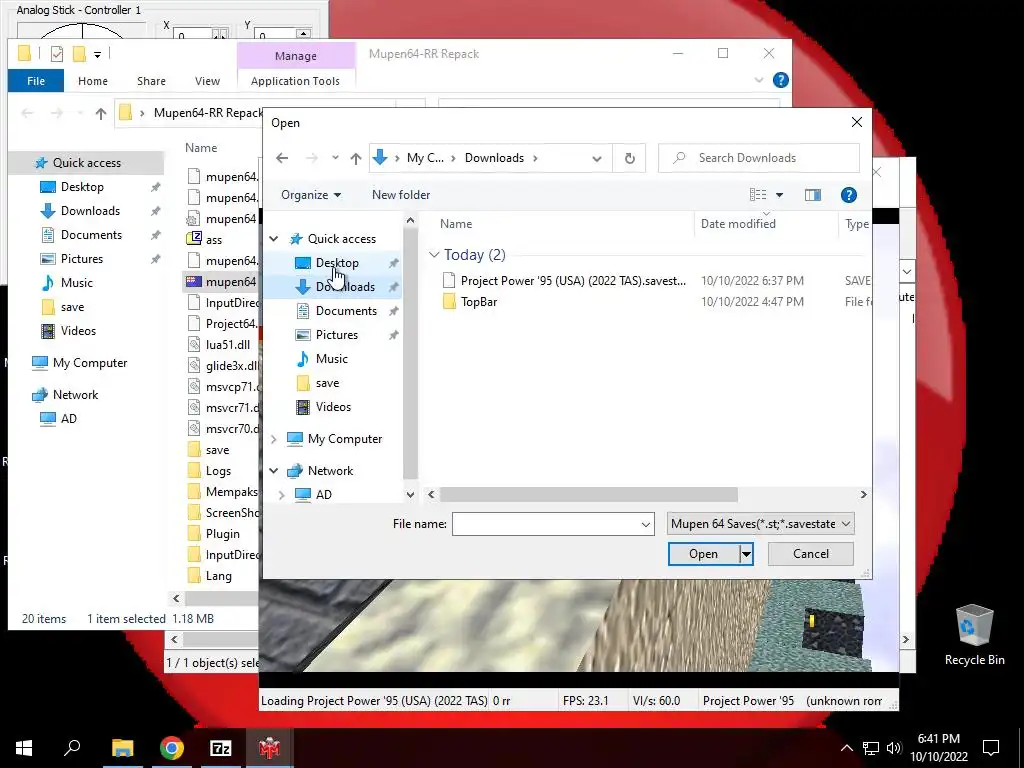Click the Open button
The image size is (1024, 768).
tap(703, 554)
